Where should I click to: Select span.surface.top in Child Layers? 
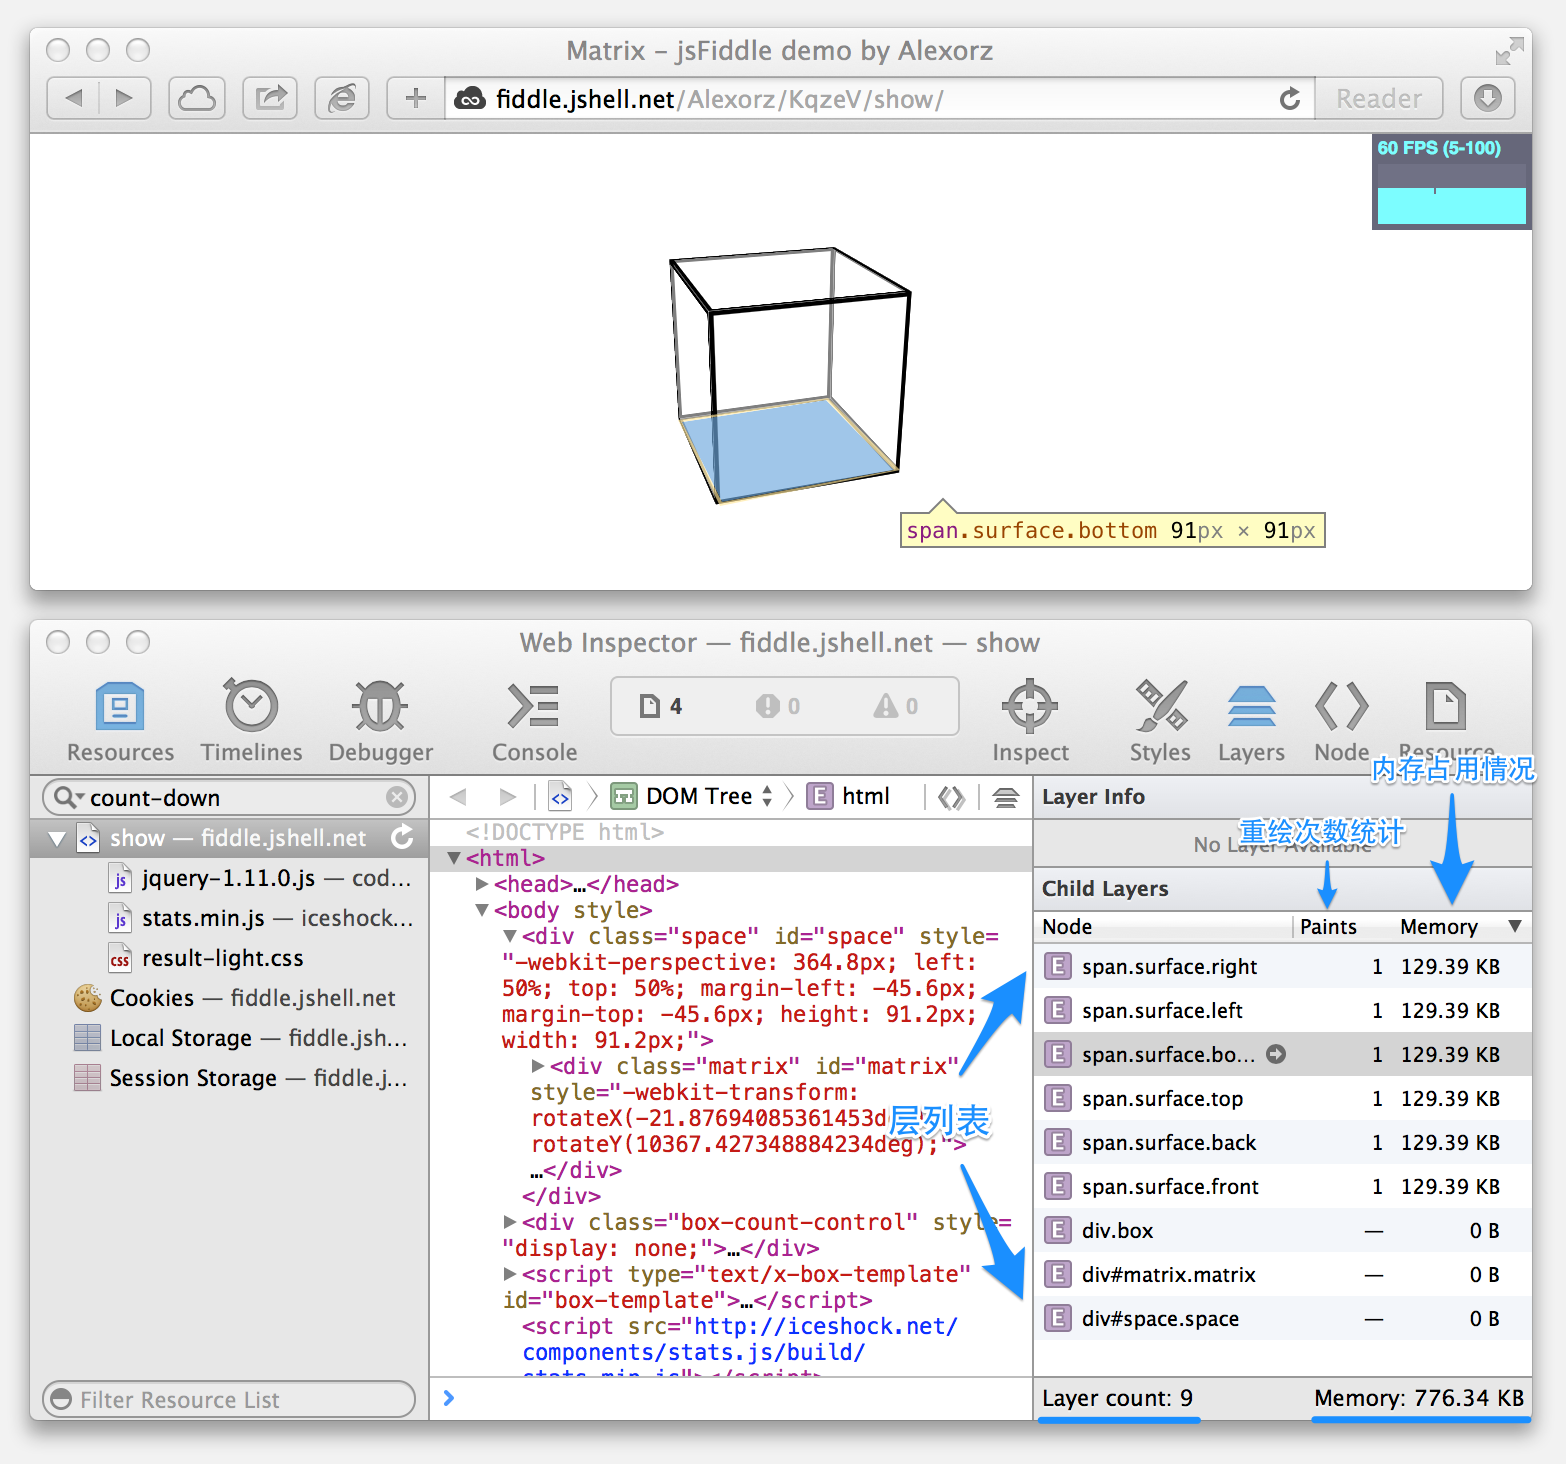pos(1162,1099)
